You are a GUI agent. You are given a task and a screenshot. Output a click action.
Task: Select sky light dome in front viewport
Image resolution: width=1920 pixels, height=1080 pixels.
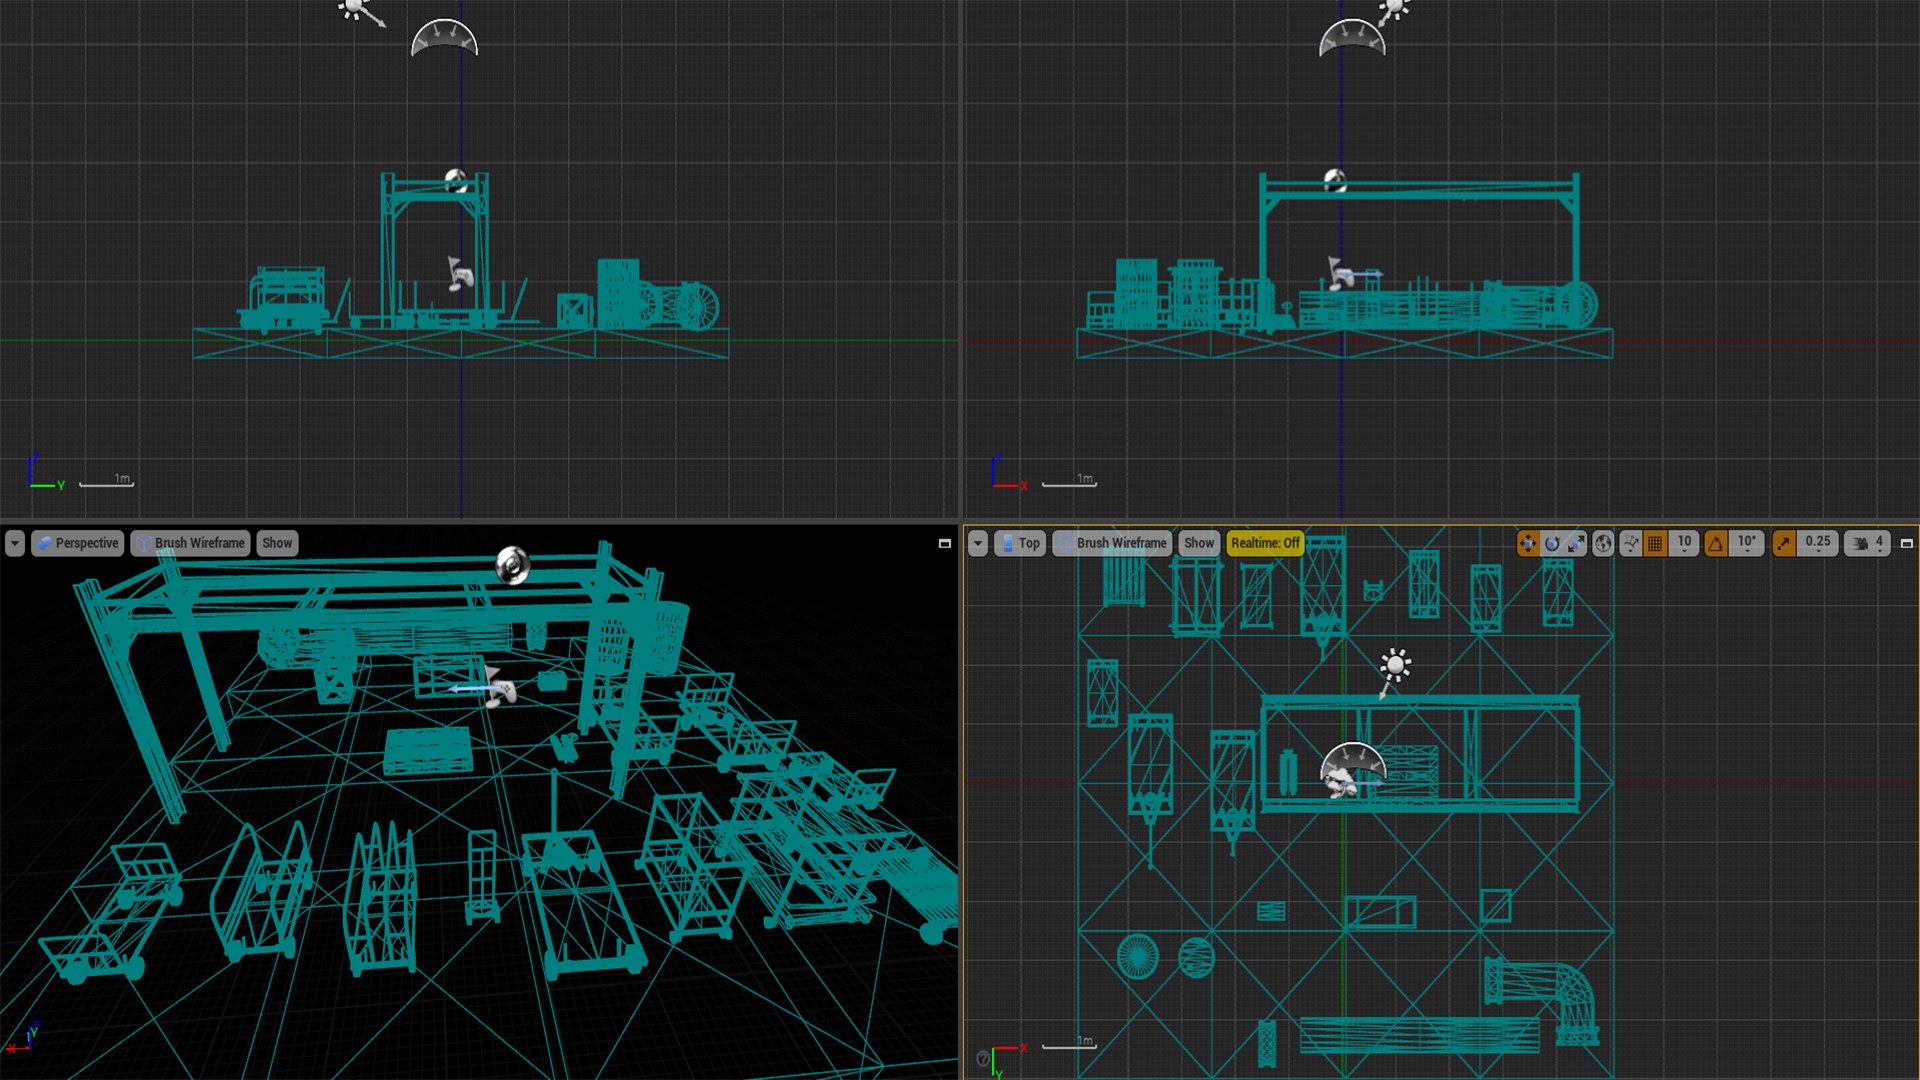coord(1352,38)
